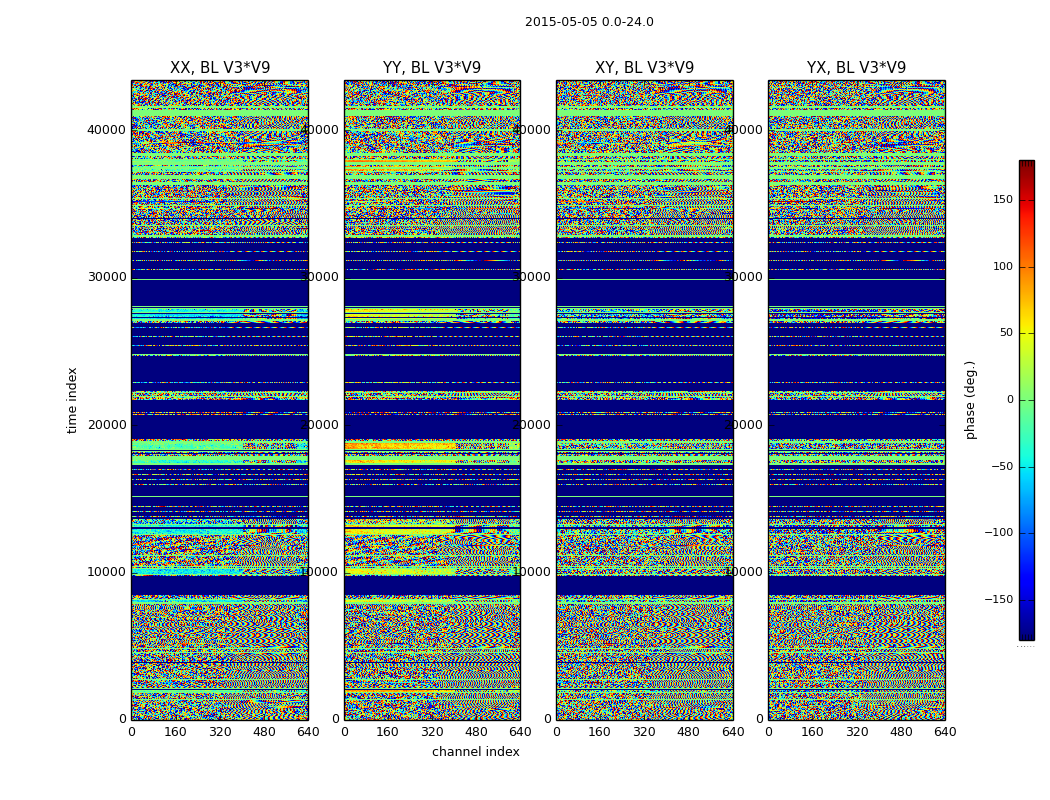Click the 320 x-tick under YX plot
The width and height of the screenshot is (1050, 800).
pos(857,732)
